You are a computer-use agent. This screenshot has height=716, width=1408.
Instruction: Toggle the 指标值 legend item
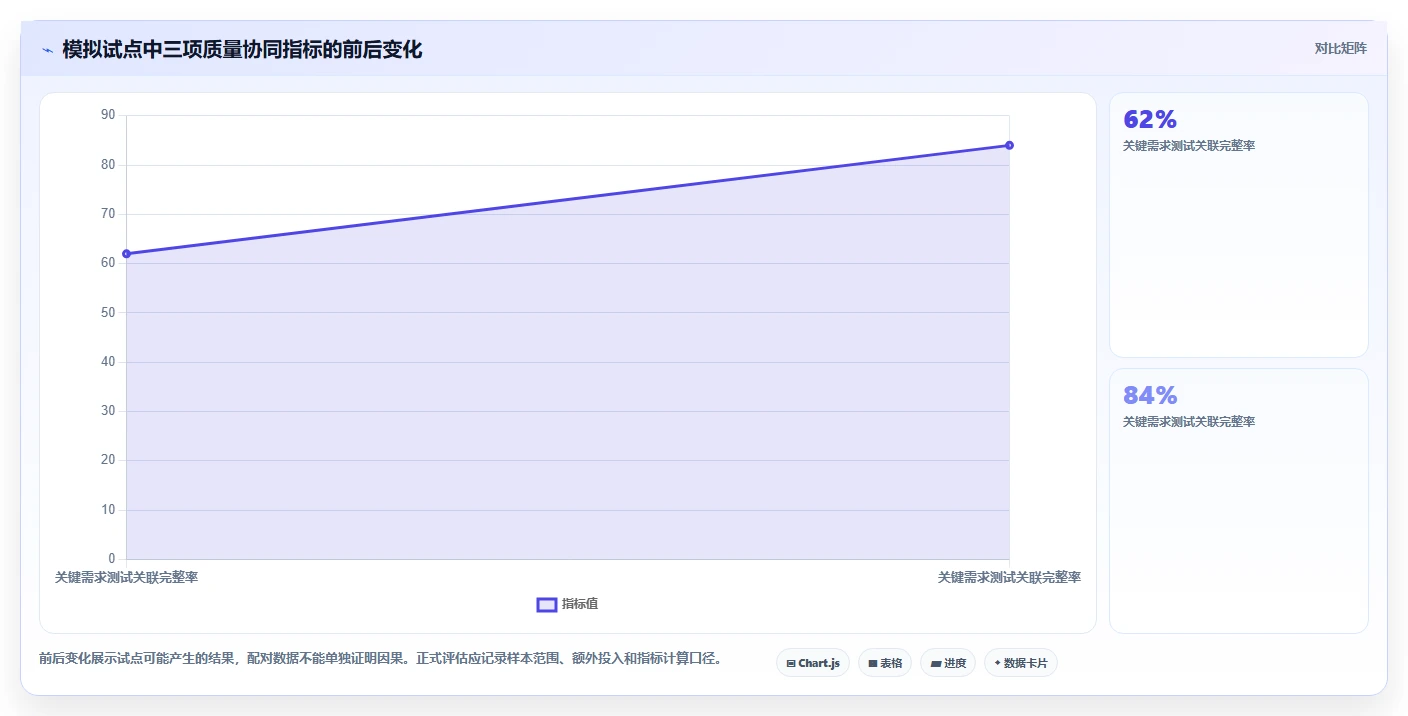pyautogui.click(x=567, y=604)
